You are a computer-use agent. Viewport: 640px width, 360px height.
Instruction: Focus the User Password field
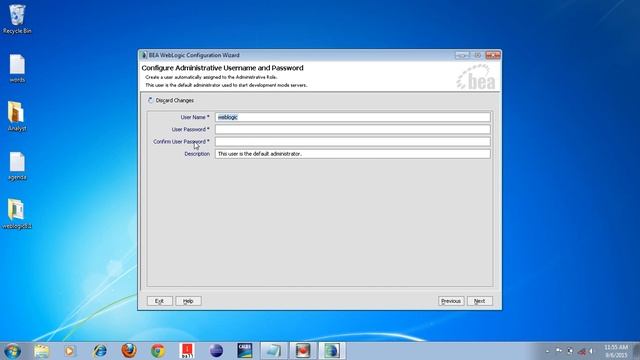tap(353, 129)
